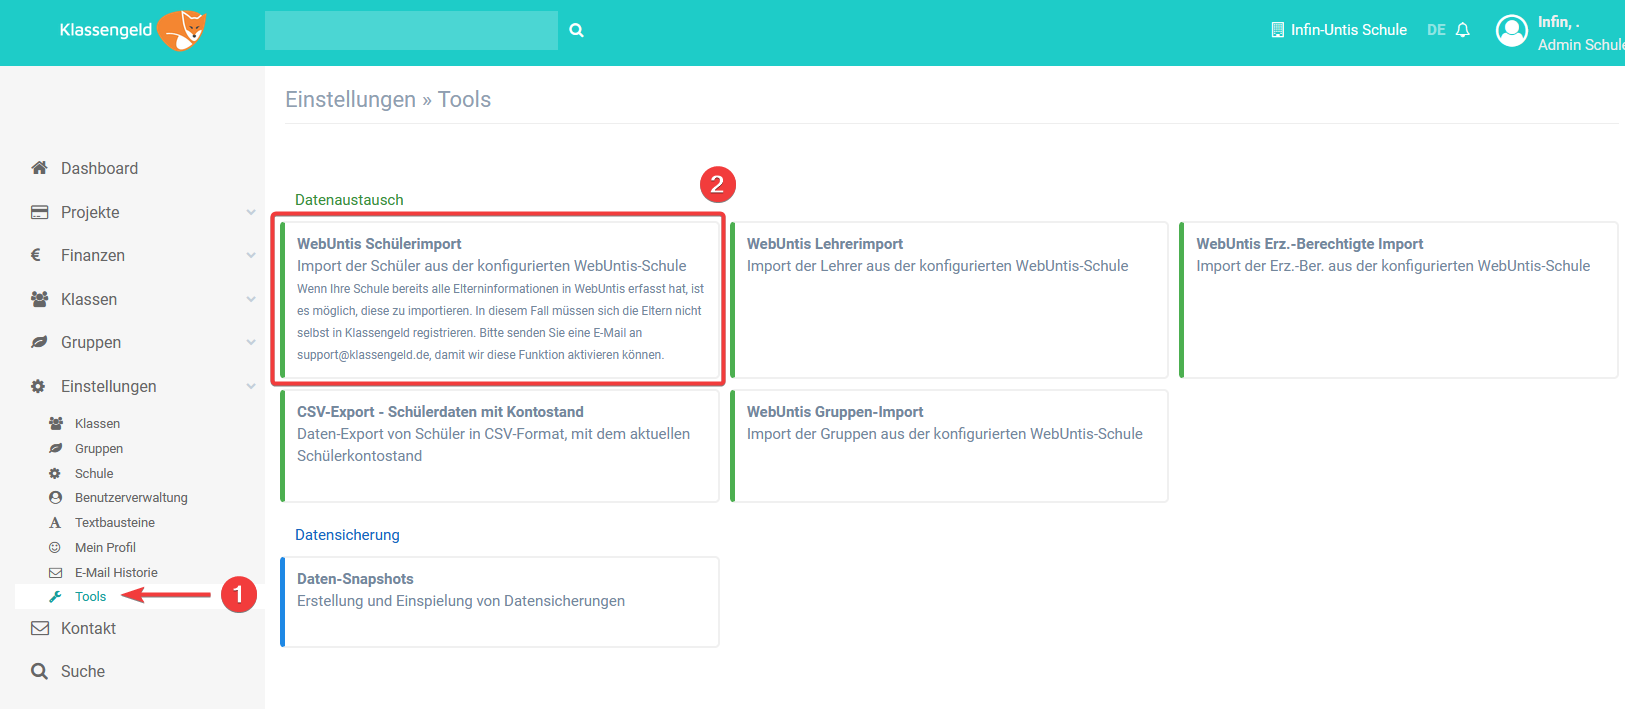Expand the Gruppen menu chevron
The width and height of the screenshot is (1625, 709).
point(251,342)
